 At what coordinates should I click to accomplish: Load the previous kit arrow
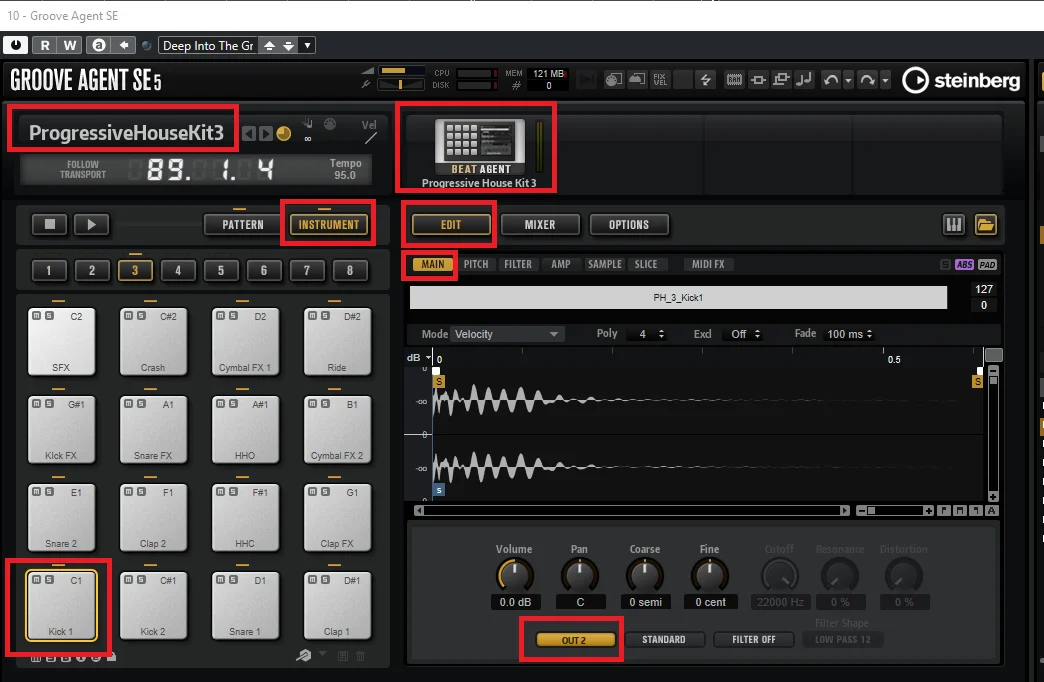click(x=248, y=134)
